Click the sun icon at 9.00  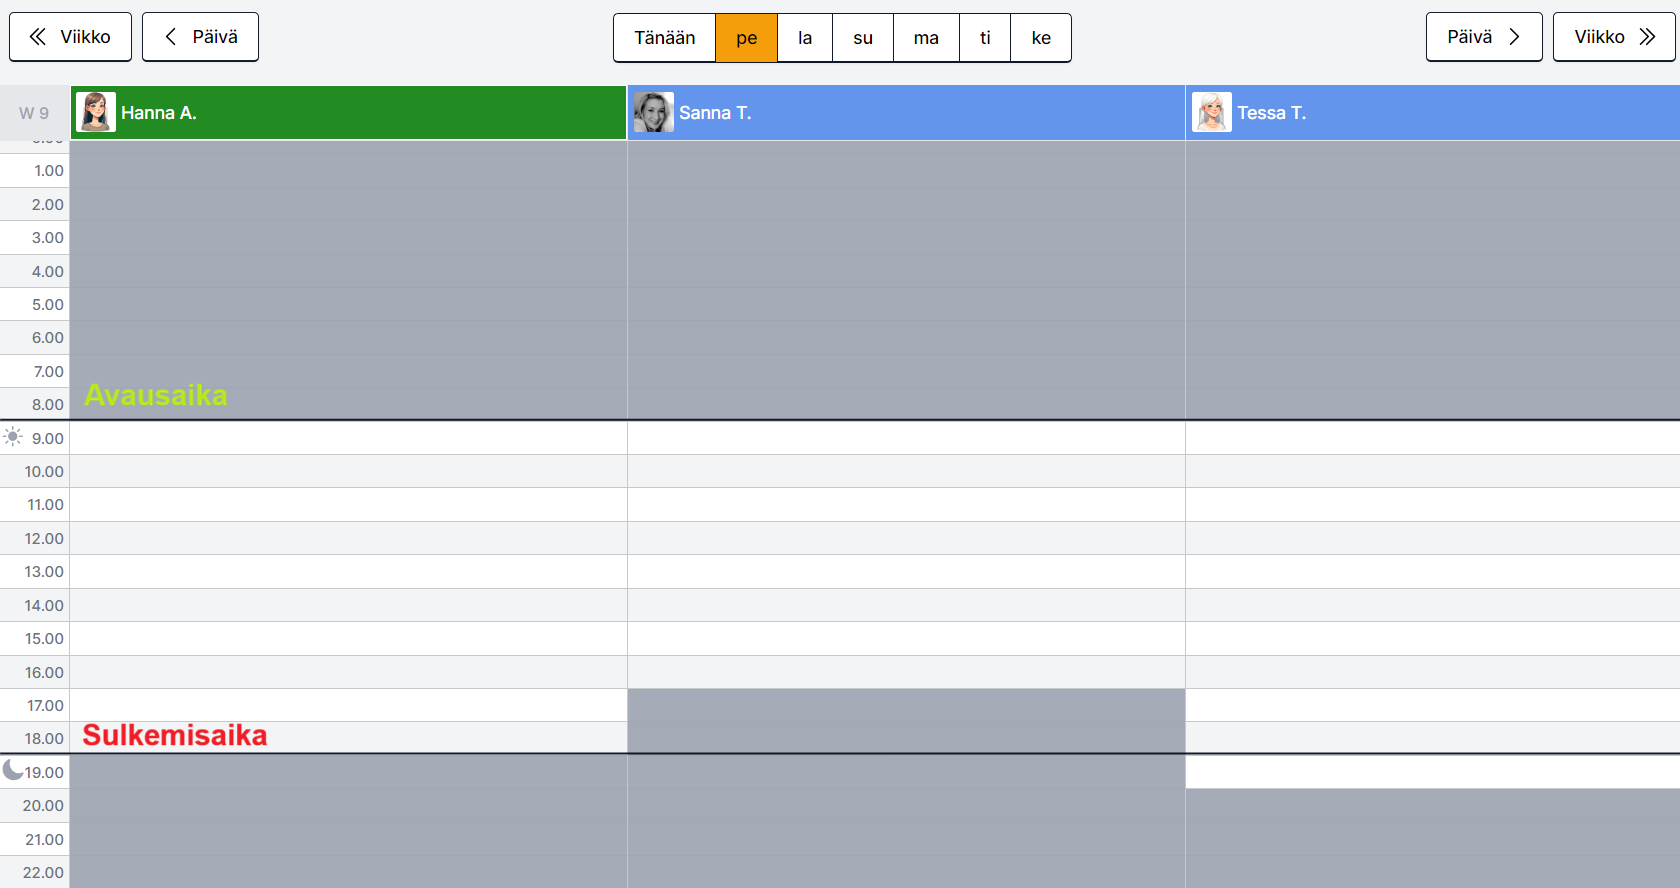pos(13,437)
